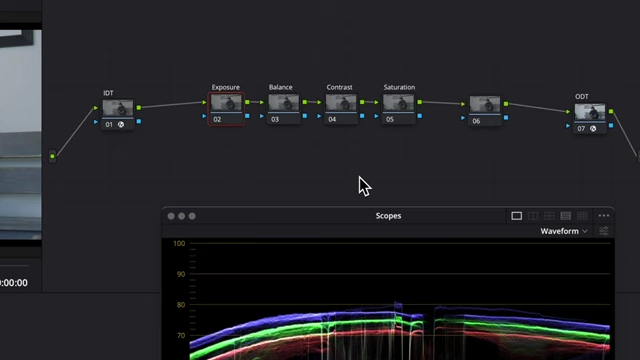This screenshot has width=640, height=360.
Task: Click the blue key input of Balance node
Action: click(x=262, y=116)
